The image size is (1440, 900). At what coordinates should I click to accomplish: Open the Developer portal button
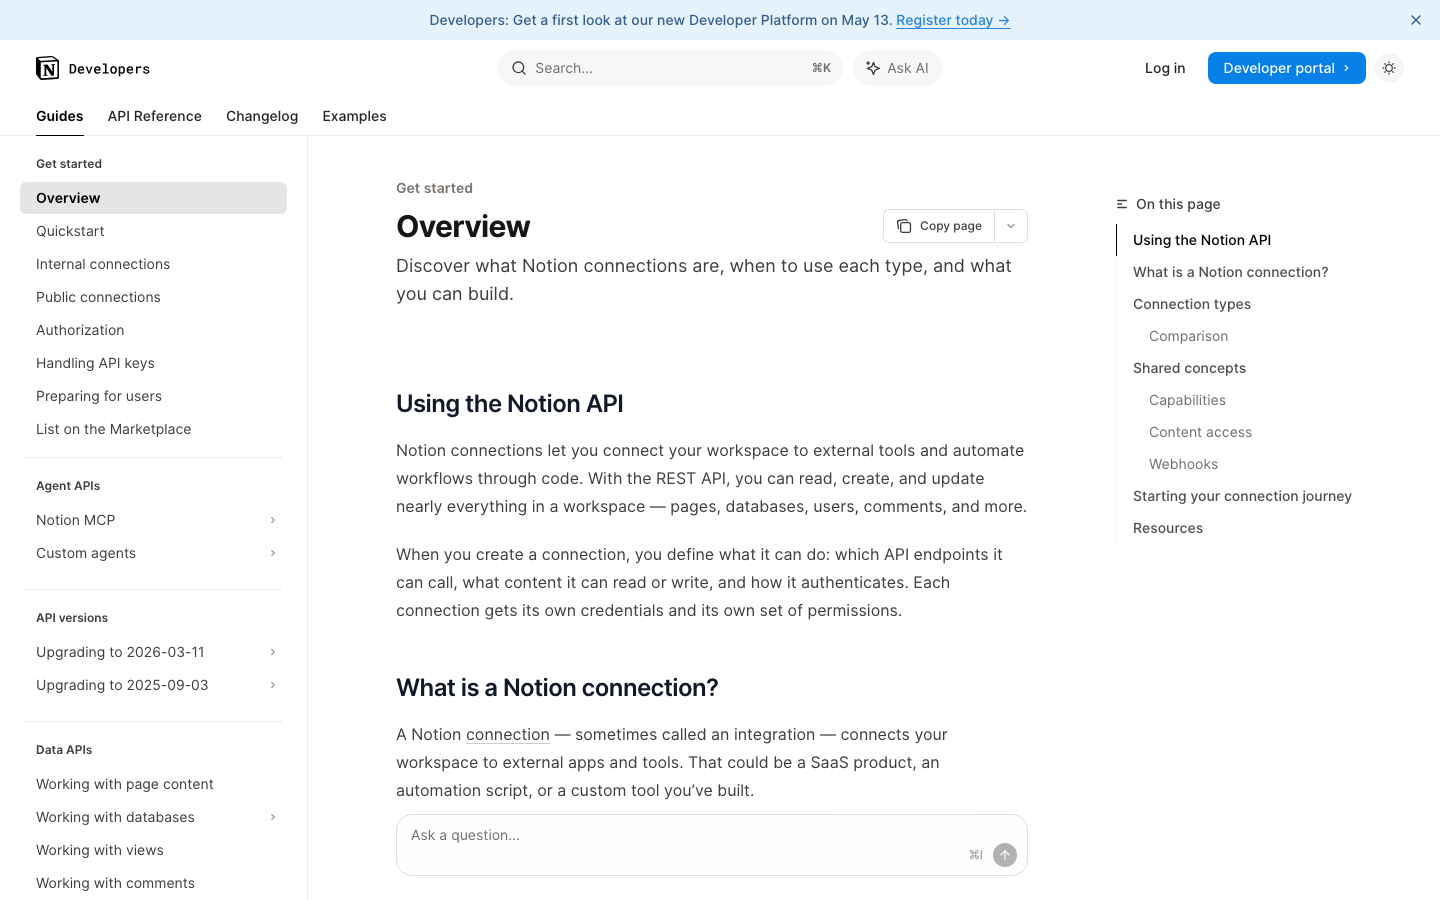1286,68
